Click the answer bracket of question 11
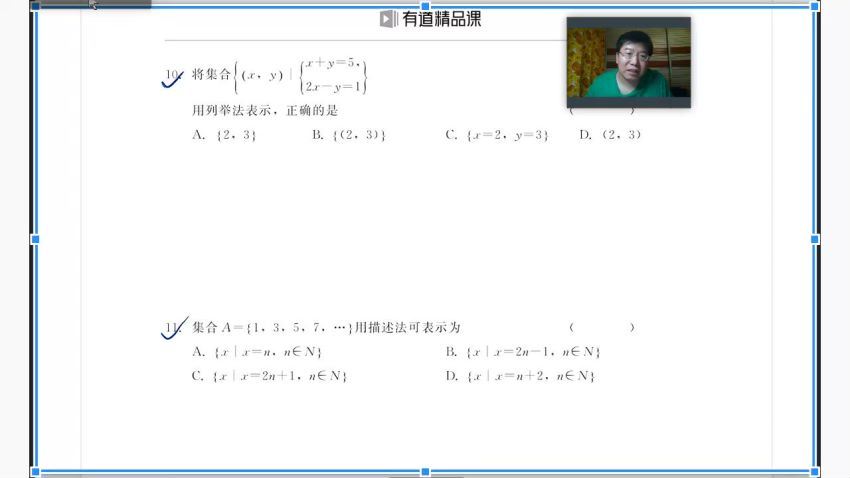This screenshot has height=478, width=850. click(x=602, y=327)
